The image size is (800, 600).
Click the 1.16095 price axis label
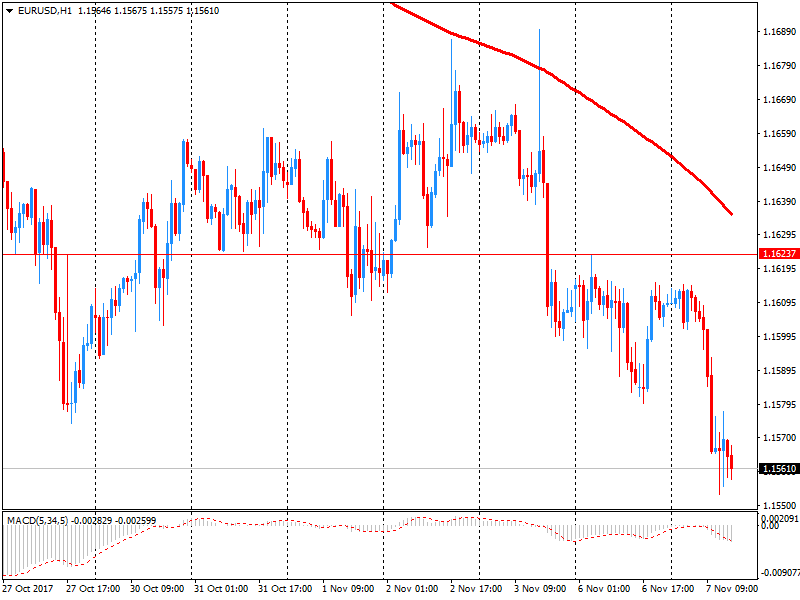pyautogui.click(x=779, y=303)
